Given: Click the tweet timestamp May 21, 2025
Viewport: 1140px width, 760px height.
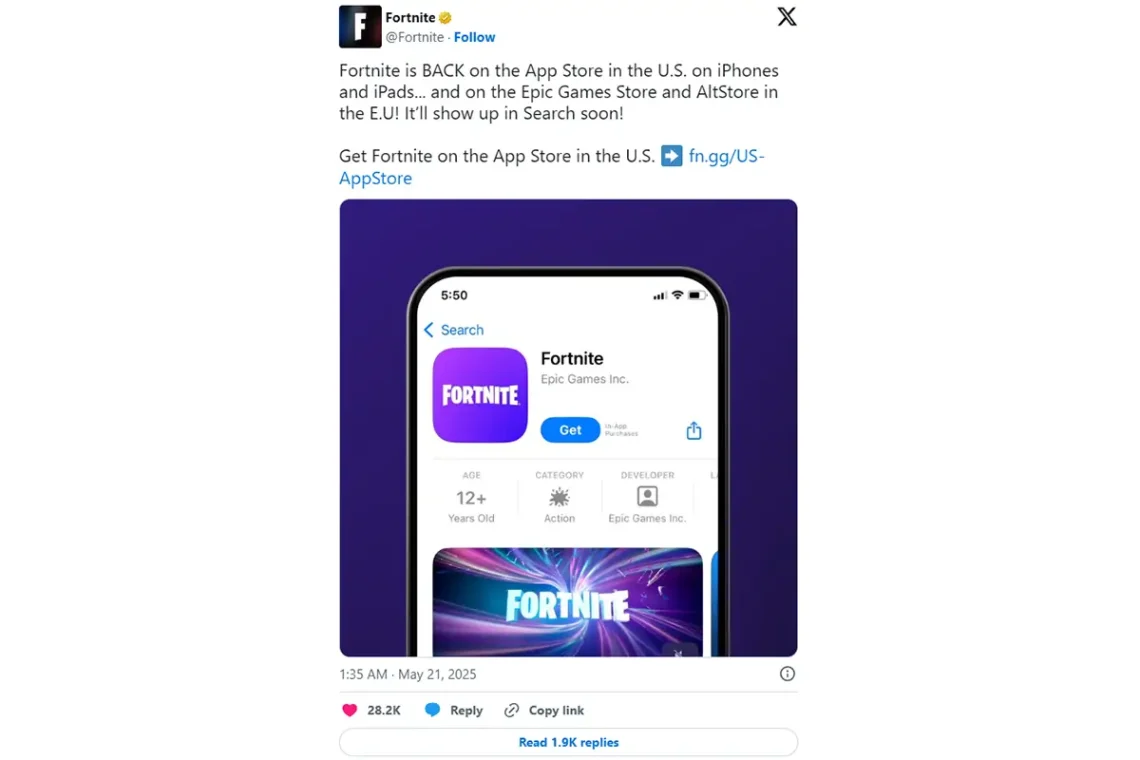Looking at the screenshot, I should click(x=437, y=674).
